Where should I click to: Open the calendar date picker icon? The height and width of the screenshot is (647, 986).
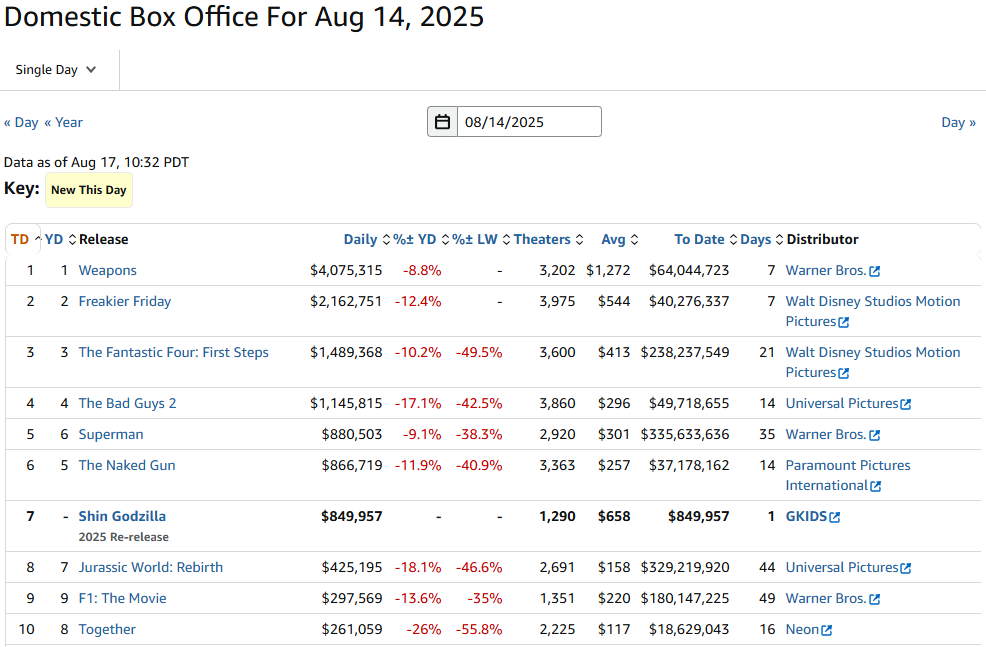443,122
